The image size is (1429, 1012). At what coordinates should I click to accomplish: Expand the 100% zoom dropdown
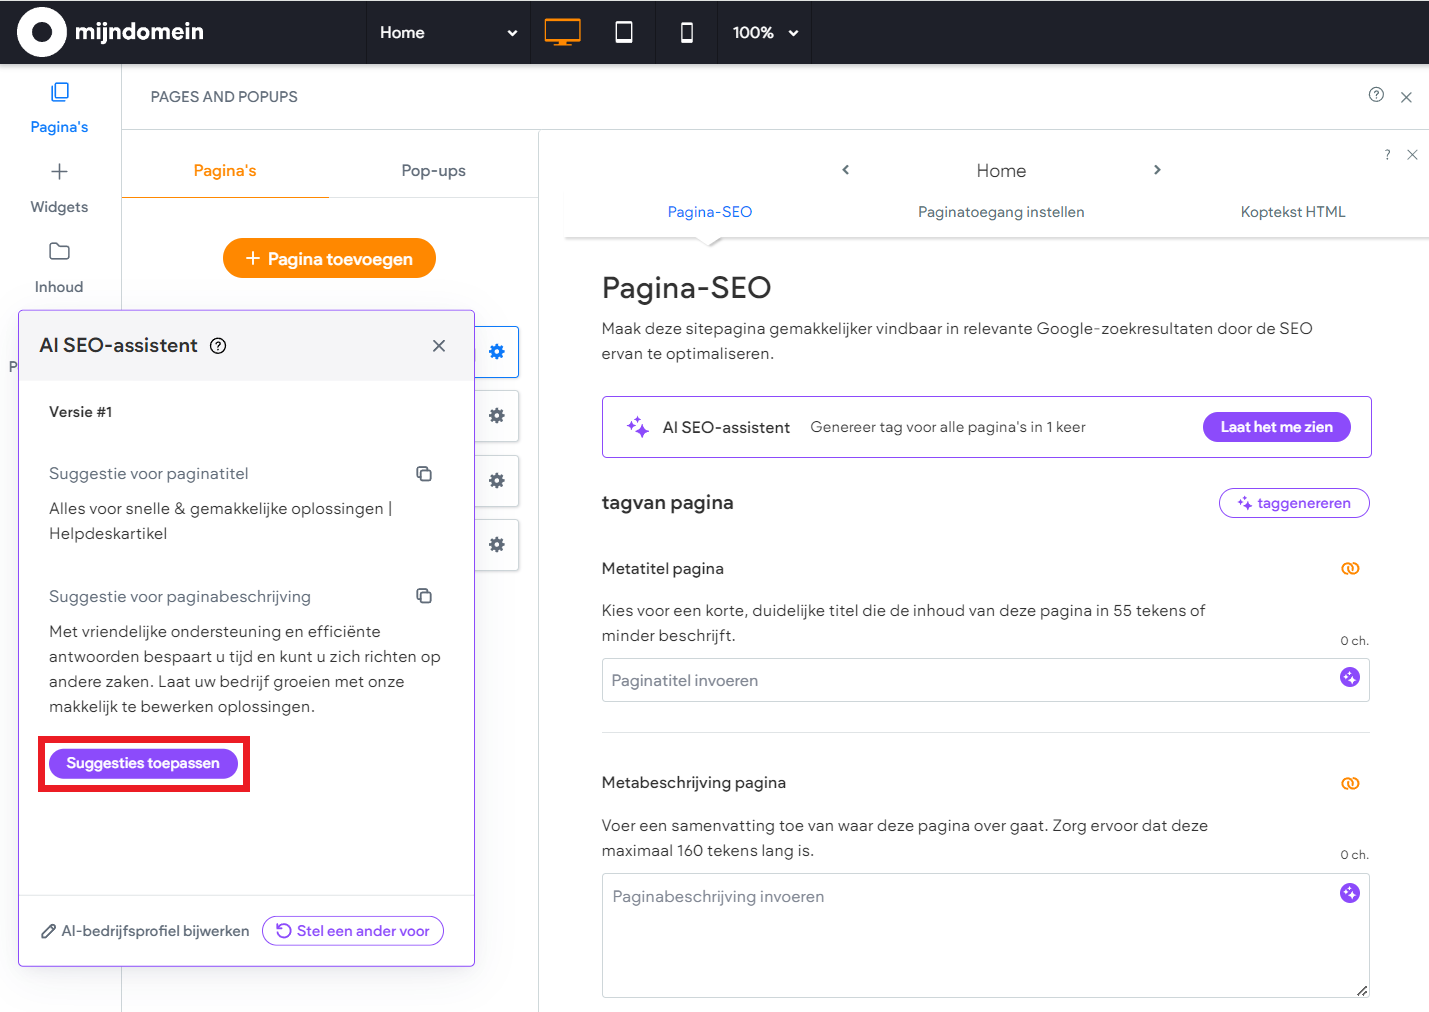765,32
